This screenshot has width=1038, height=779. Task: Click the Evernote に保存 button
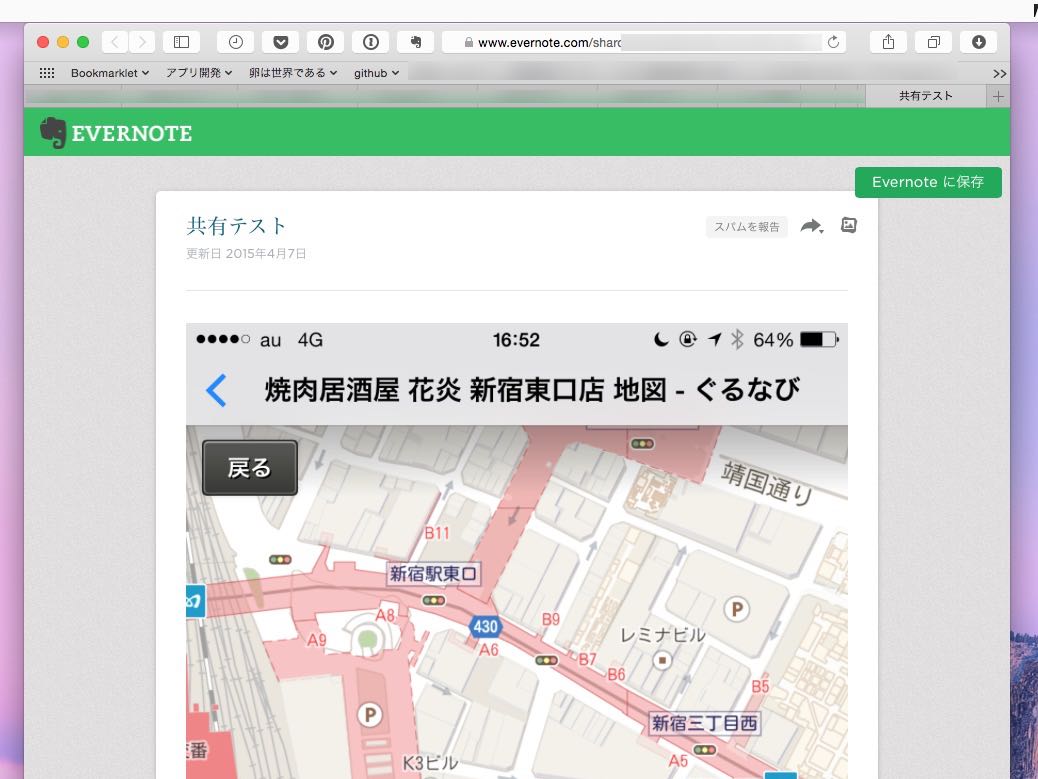[928, 182]
